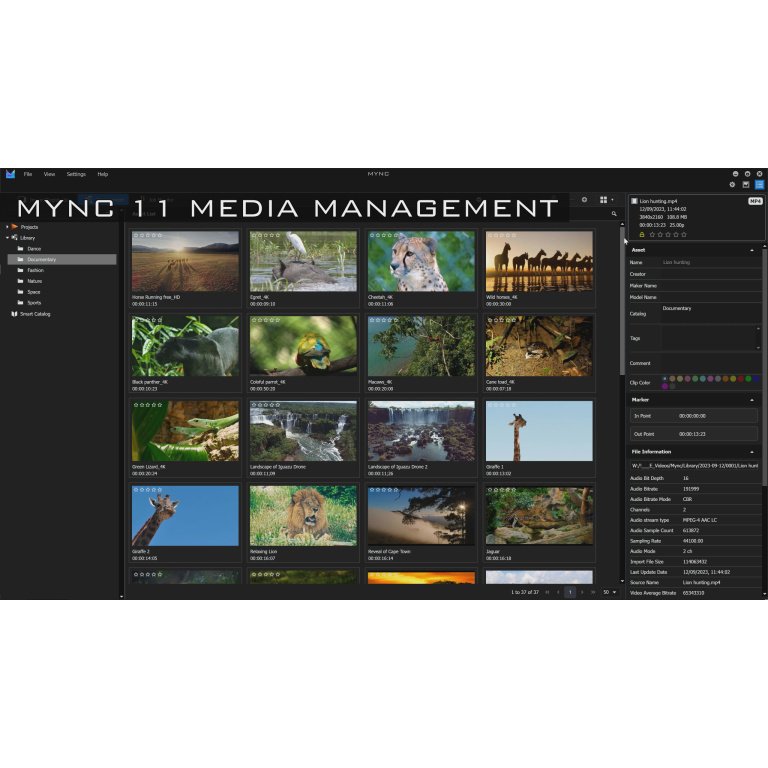Viewport: 768px width, 768px height.
Task: Click the Mync logo icon in top-left corner
Action: pyautogui.click(x=10, y=174)
